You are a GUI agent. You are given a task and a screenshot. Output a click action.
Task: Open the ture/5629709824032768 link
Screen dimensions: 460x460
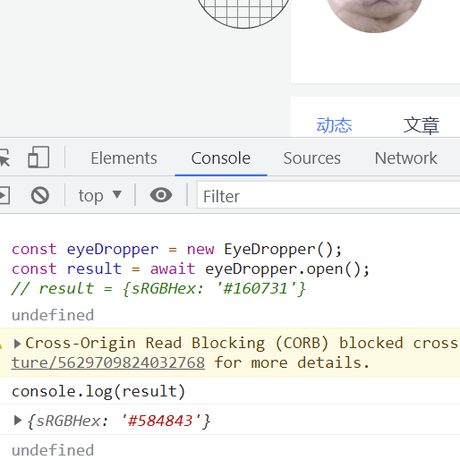(108, 363)
